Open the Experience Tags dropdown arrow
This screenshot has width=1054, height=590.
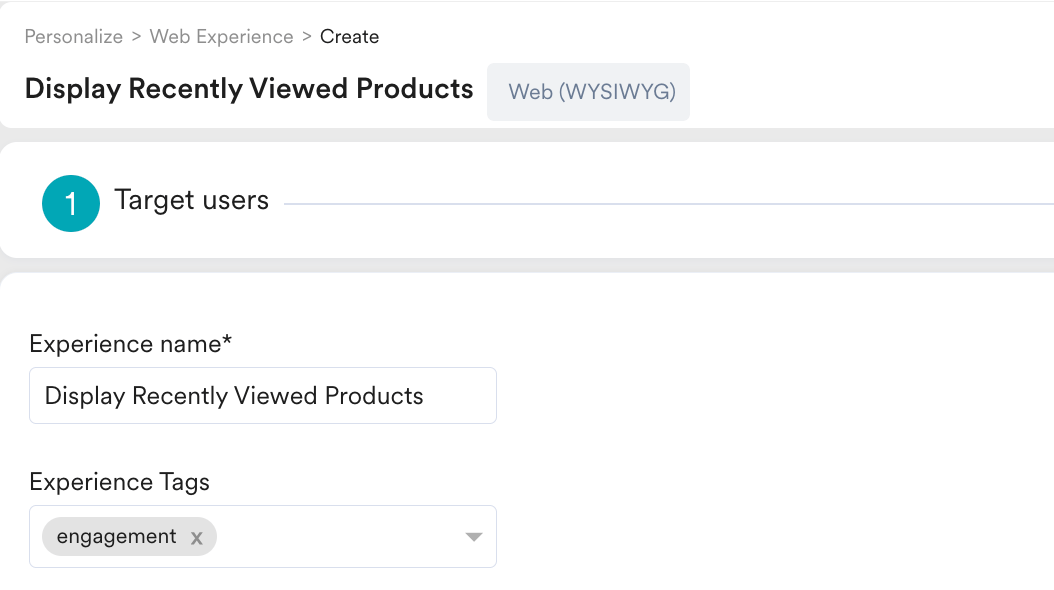[474, 537]
